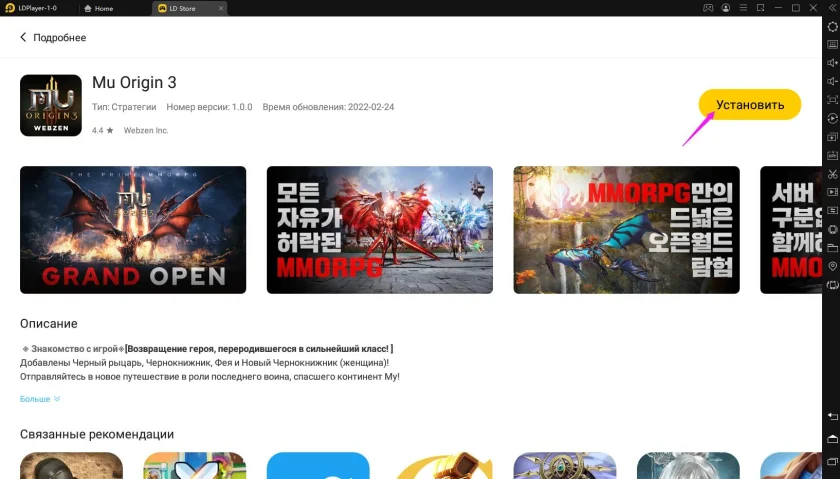Close the LD Store tab
The image size is (840, 479).
tap(221, 9)
